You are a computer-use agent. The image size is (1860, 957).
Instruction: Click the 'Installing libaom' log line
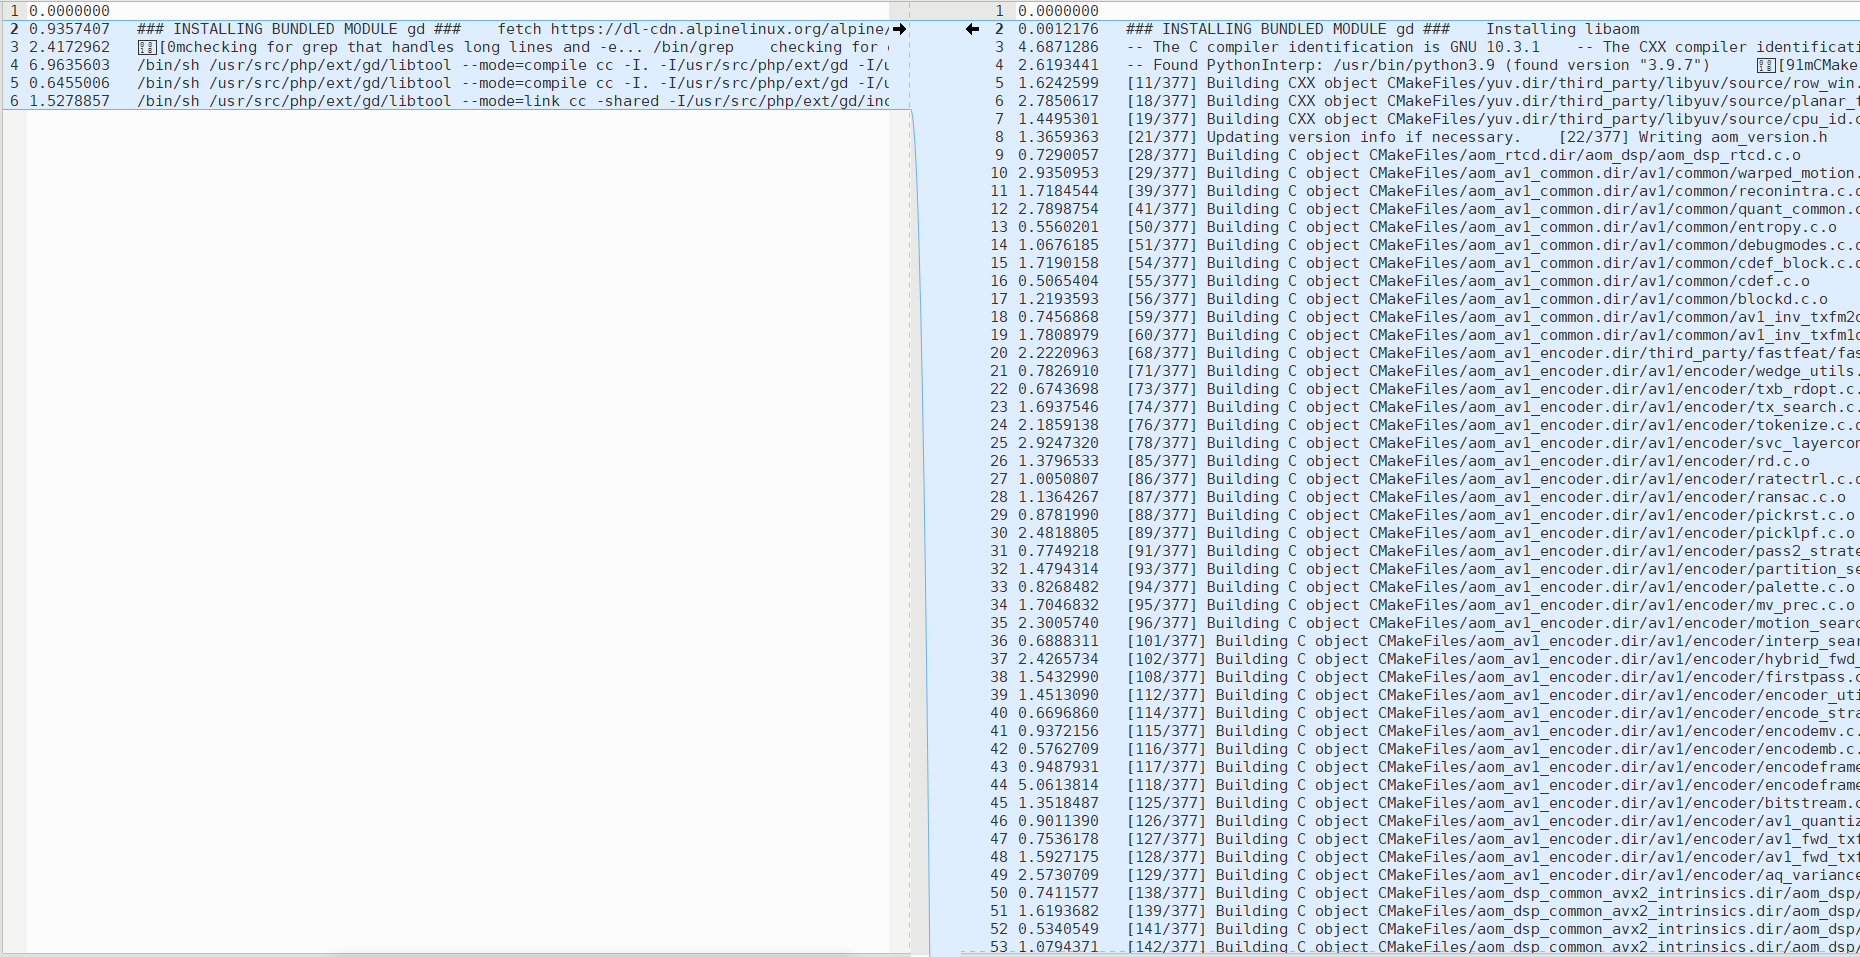1560,29
